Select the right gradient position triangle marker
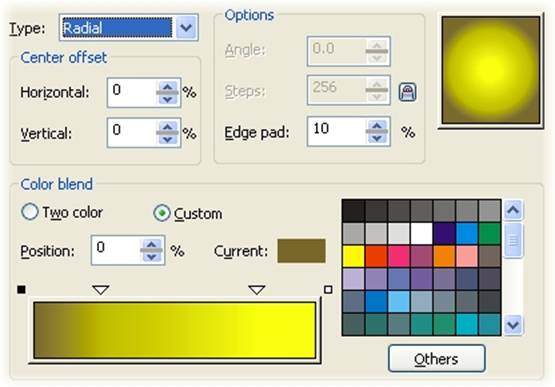The image size is (555, 387). 257,290
